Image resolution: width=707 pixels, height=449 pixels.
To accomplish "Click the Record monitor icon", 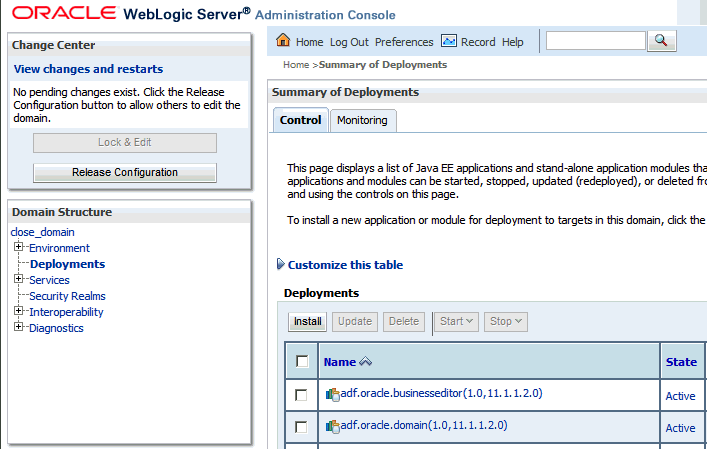I will tap(449, 41).
